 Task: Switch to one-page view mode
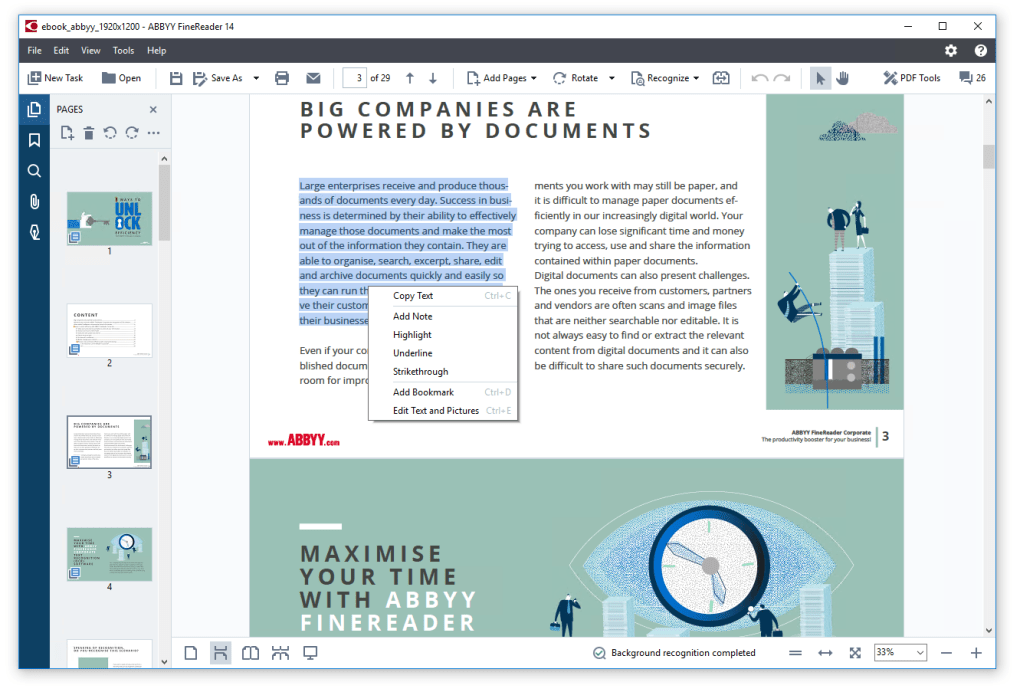tap(191, 653)
